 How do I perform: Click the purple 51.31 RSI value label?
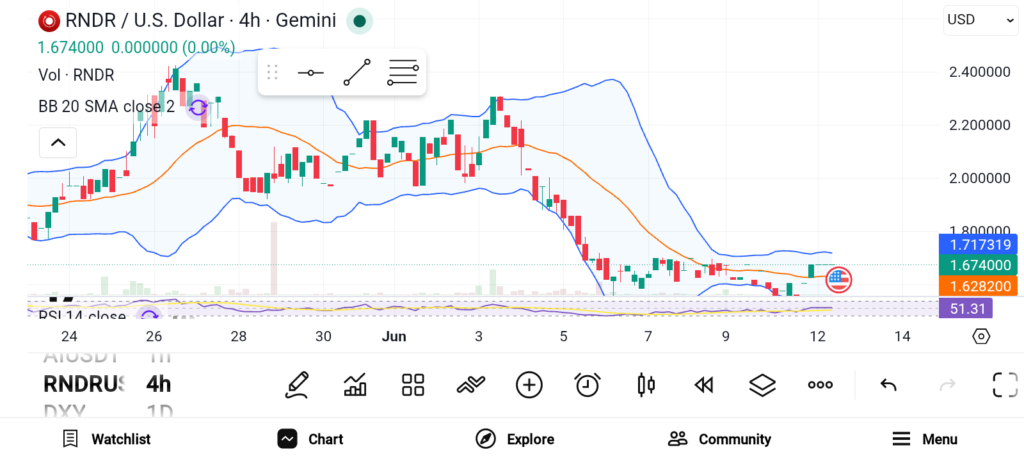[965, 308]
